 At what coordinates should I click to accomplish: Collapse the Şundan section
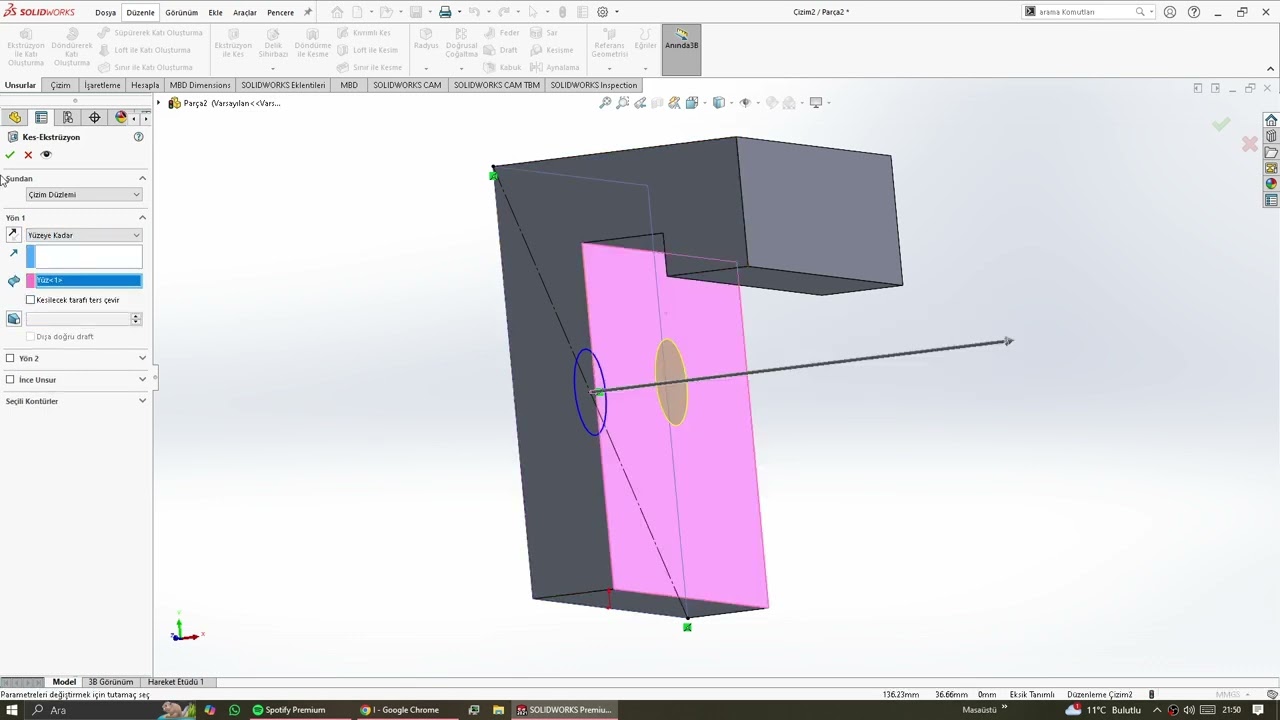pyautogui.click(x=142, y=178)
